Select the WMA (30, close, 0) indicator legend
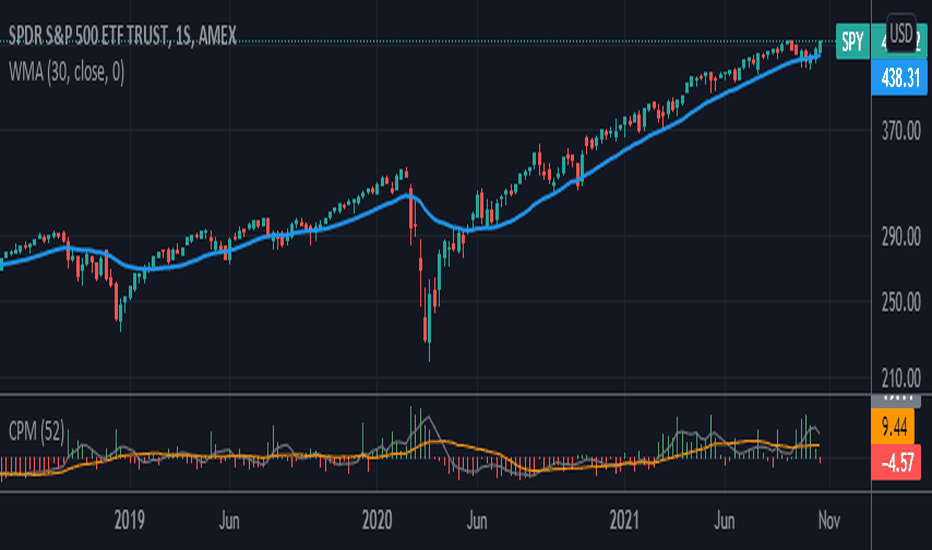This screenshot has height=550, width=932. (67, 73)
